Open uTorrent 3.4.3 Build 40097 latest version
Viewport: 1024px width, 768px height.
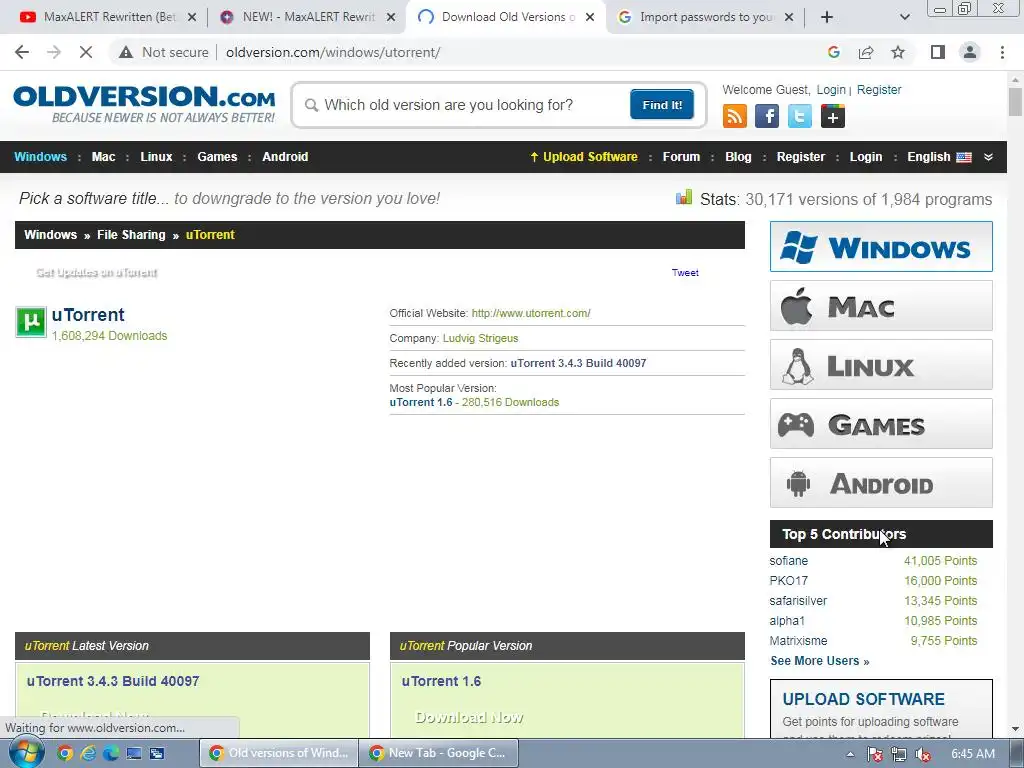pyautogui.click(x=113, y=681)
